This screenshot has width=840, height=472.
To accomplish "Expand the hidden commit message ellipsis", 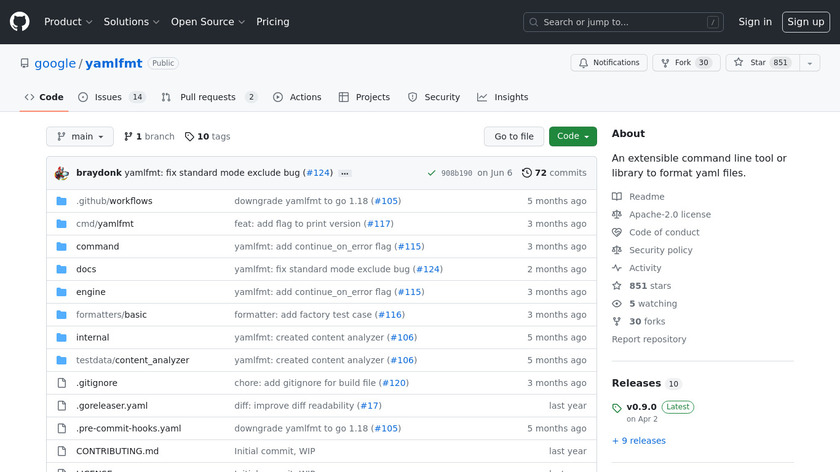I will coord(345,173).
